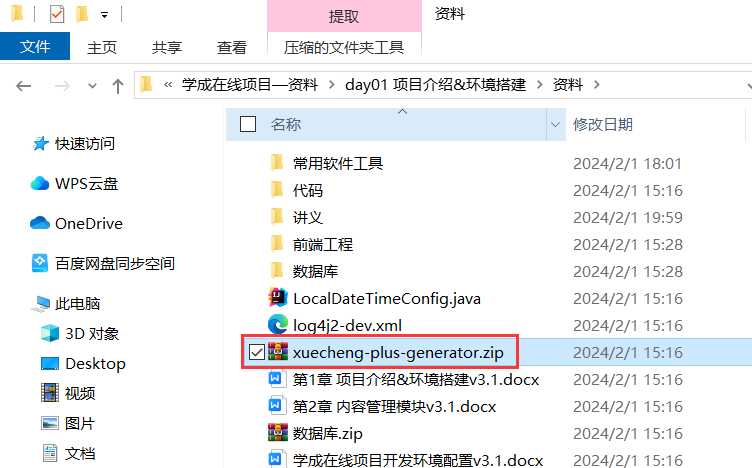This screenshot has width=752, height=468.
Task: Go up one folder level arrow
Action: [x=118, y=86]
